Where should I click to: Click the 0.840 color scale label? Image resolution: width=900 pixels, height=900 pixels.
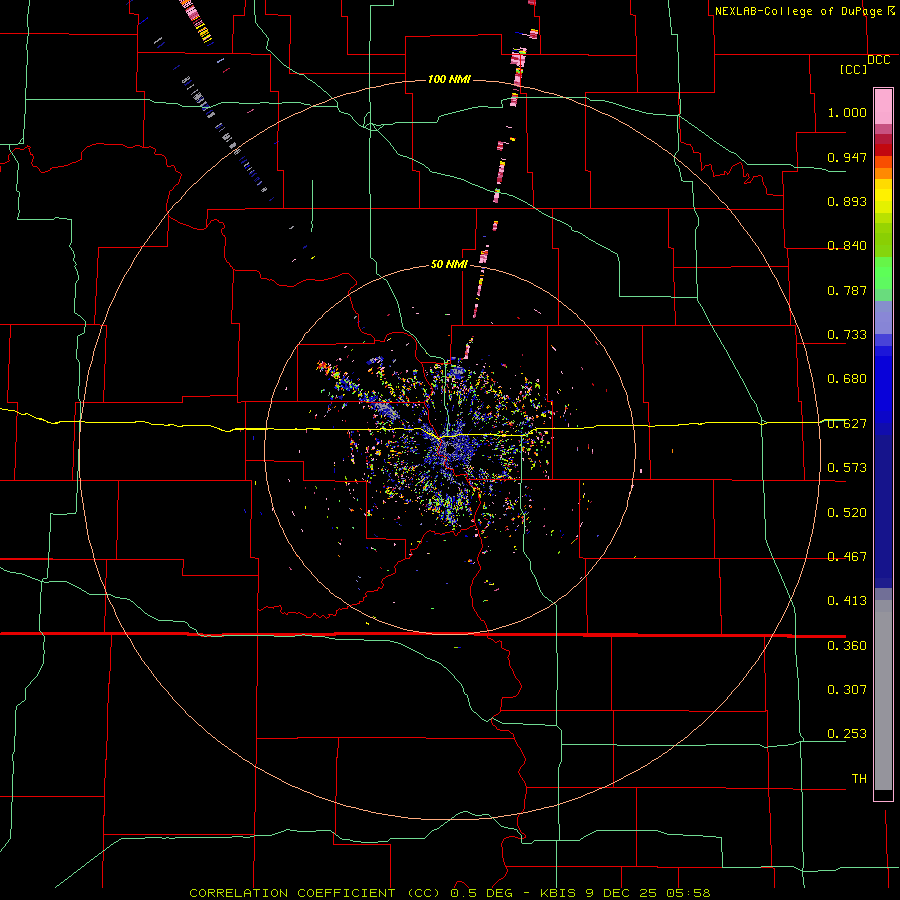click(x=847, y=246)
